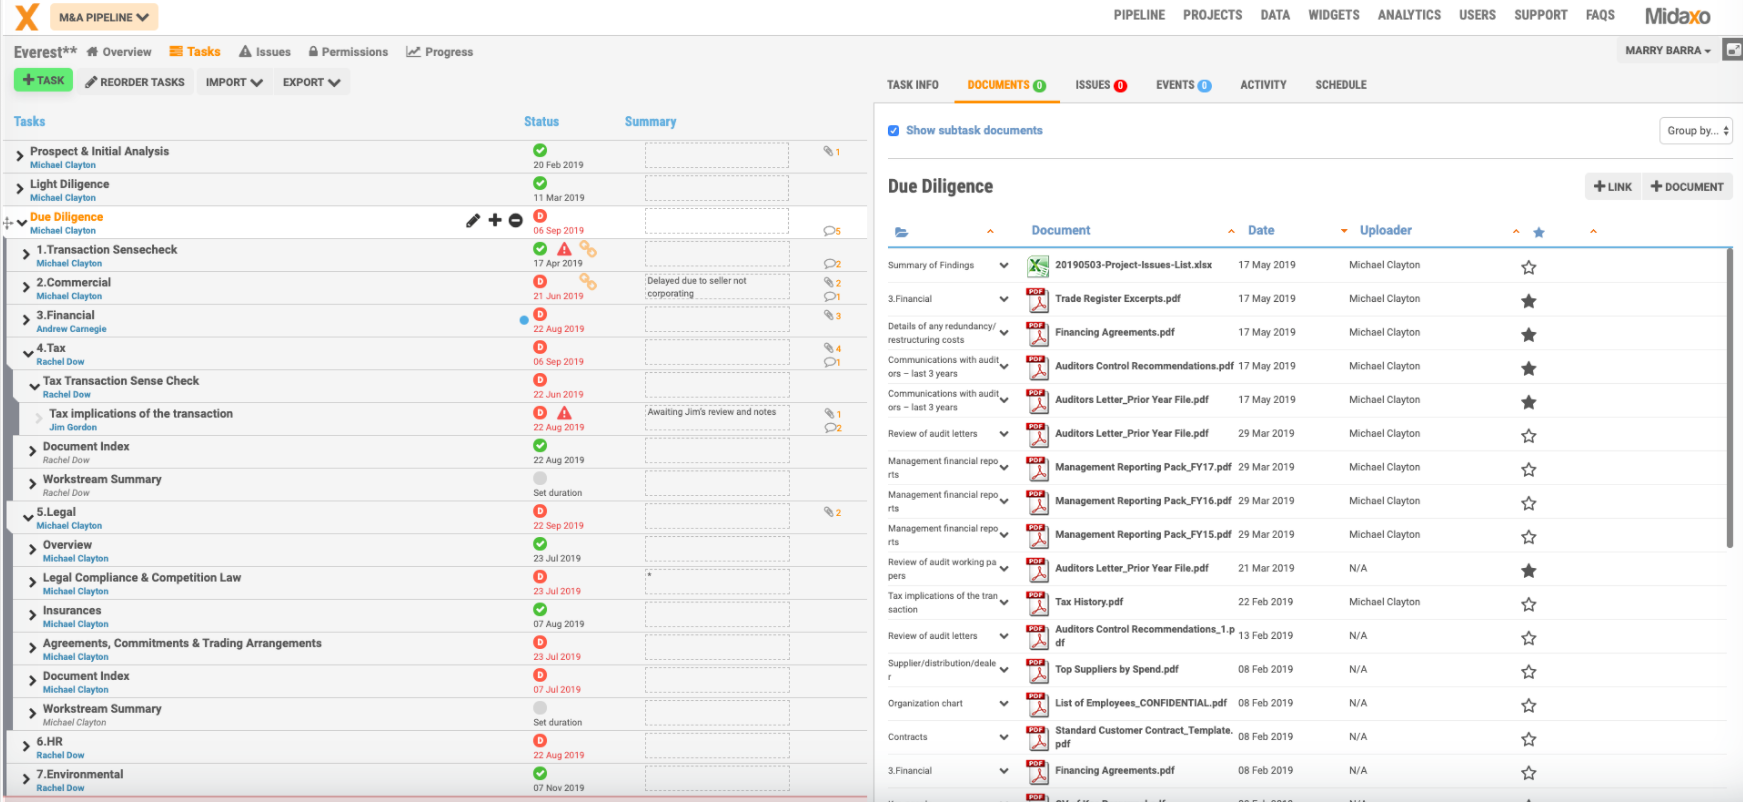
Task: Open MARRY BARRA user menu
Action: (x=1667, y=51)
